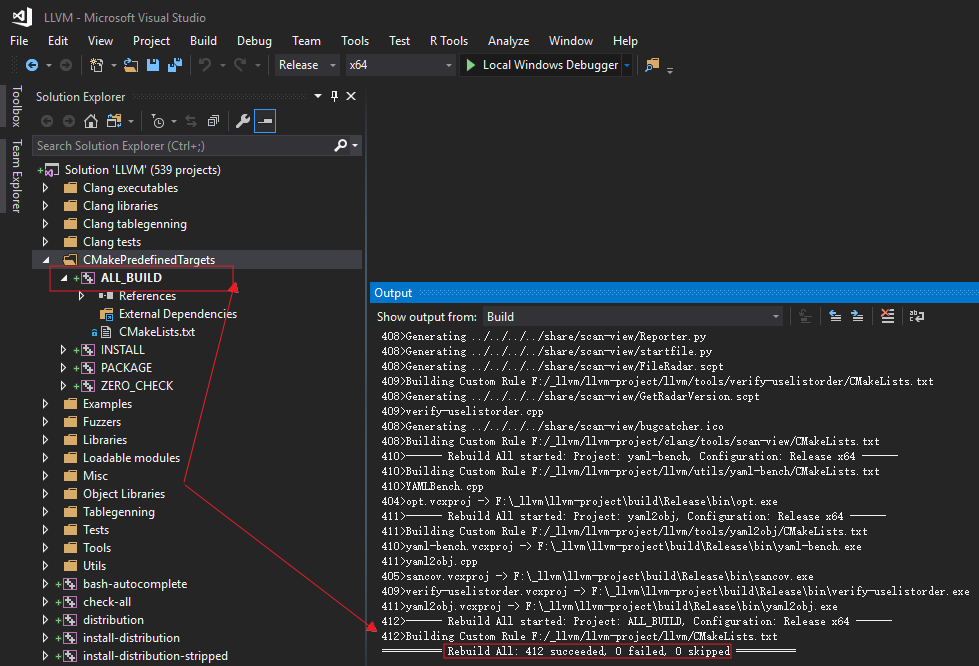
Task: Open the Project menu
Action: coord(151,41)
